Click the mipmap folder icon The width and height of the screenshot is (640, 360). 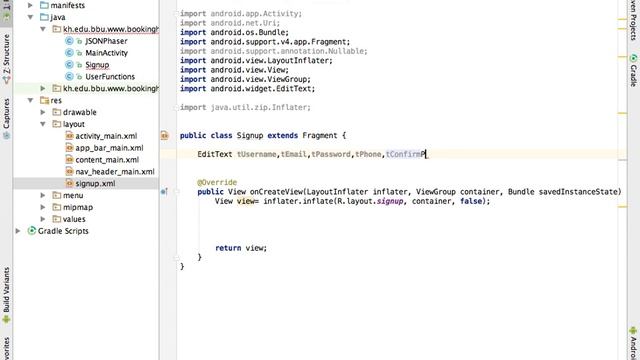[57, 207]
